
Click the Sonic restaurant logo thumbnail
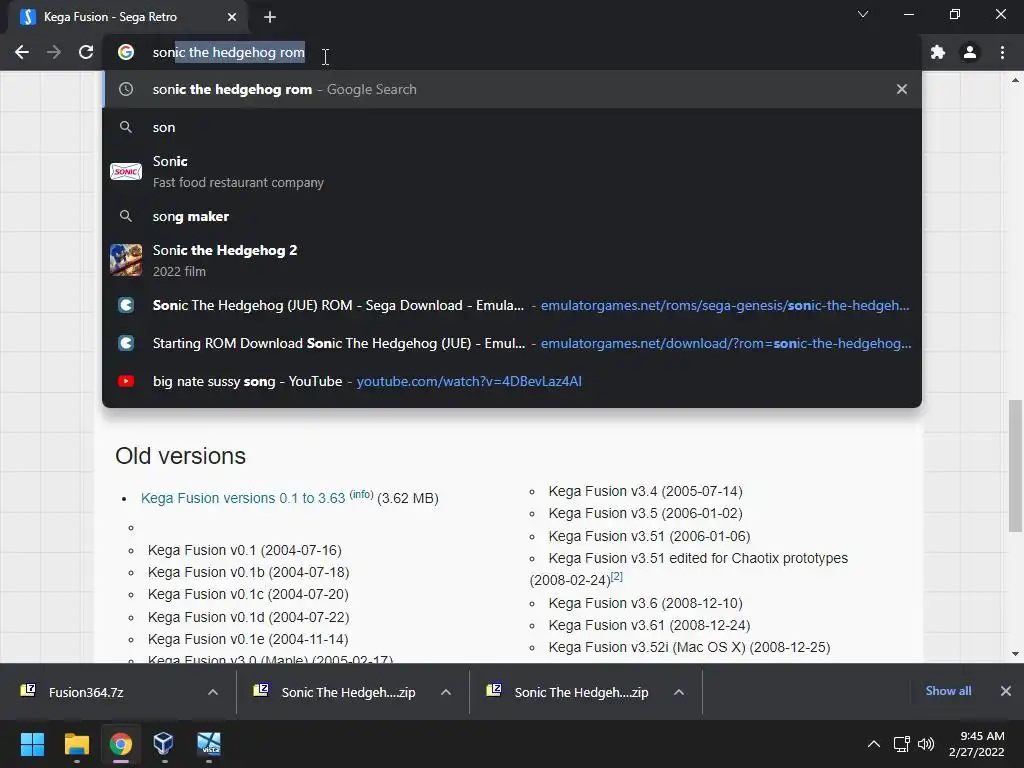(126, 172)
